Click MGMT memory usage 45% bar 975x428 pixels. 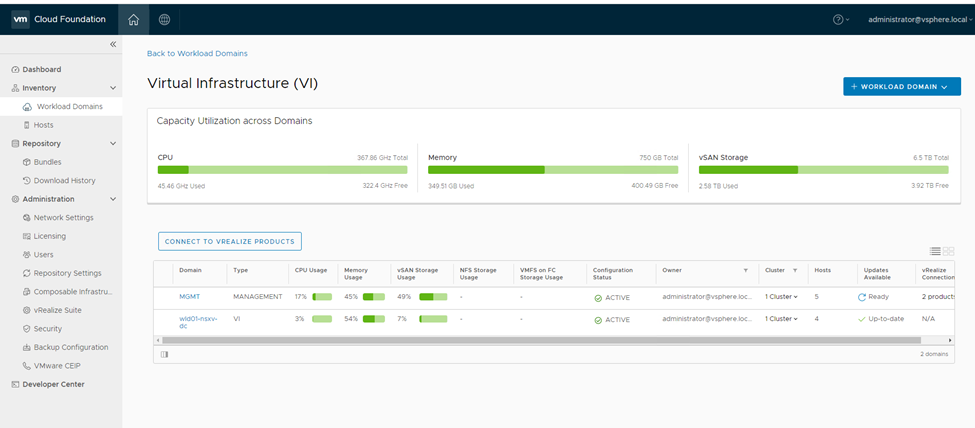[x=374, y=297]
